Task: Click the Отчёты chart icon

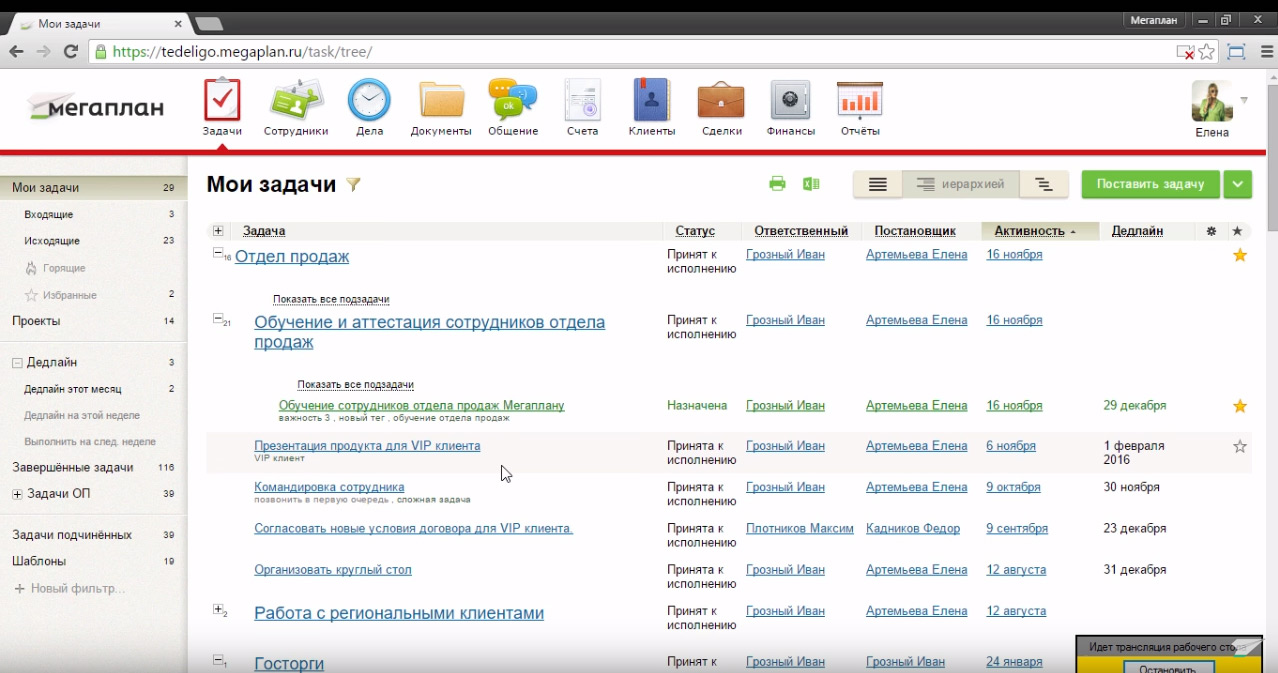Action: pyautogui.click(x=859, y=102)
